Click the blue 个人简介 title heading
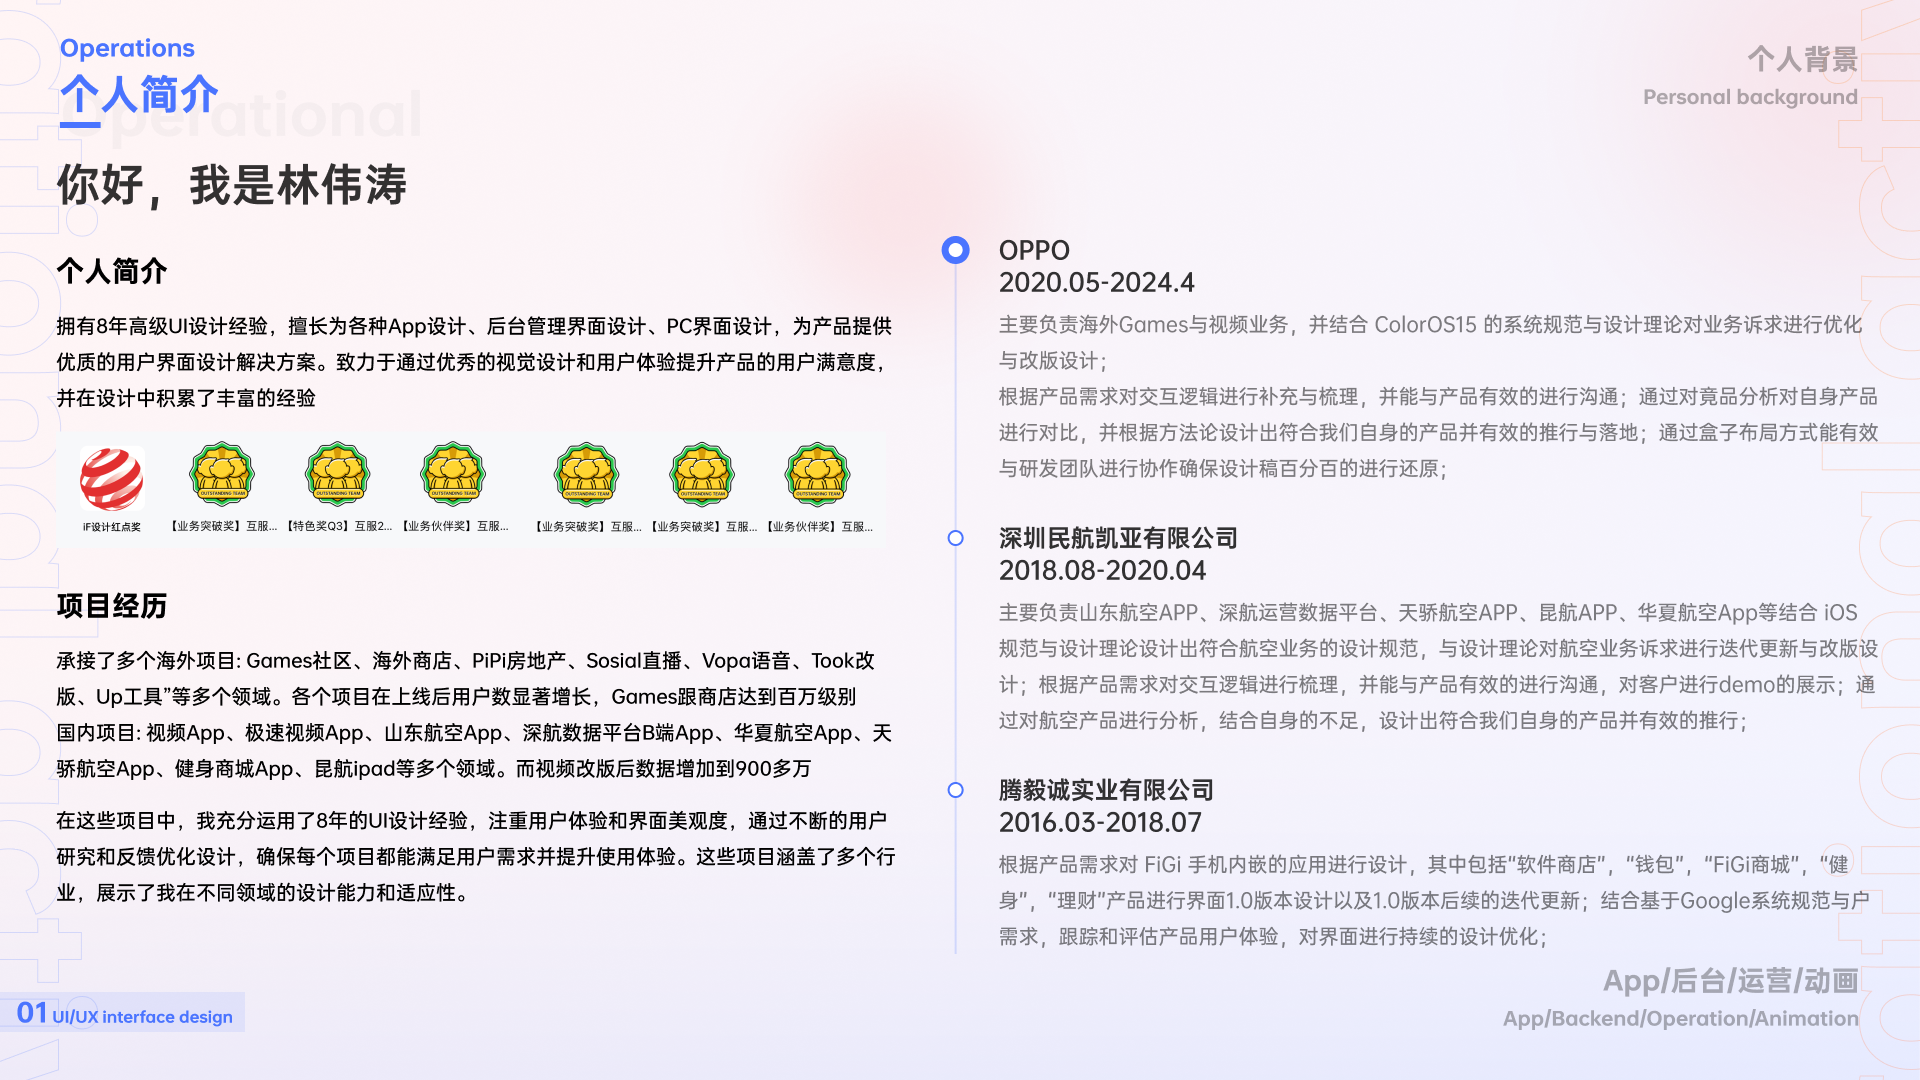 [x=139, y=95]
